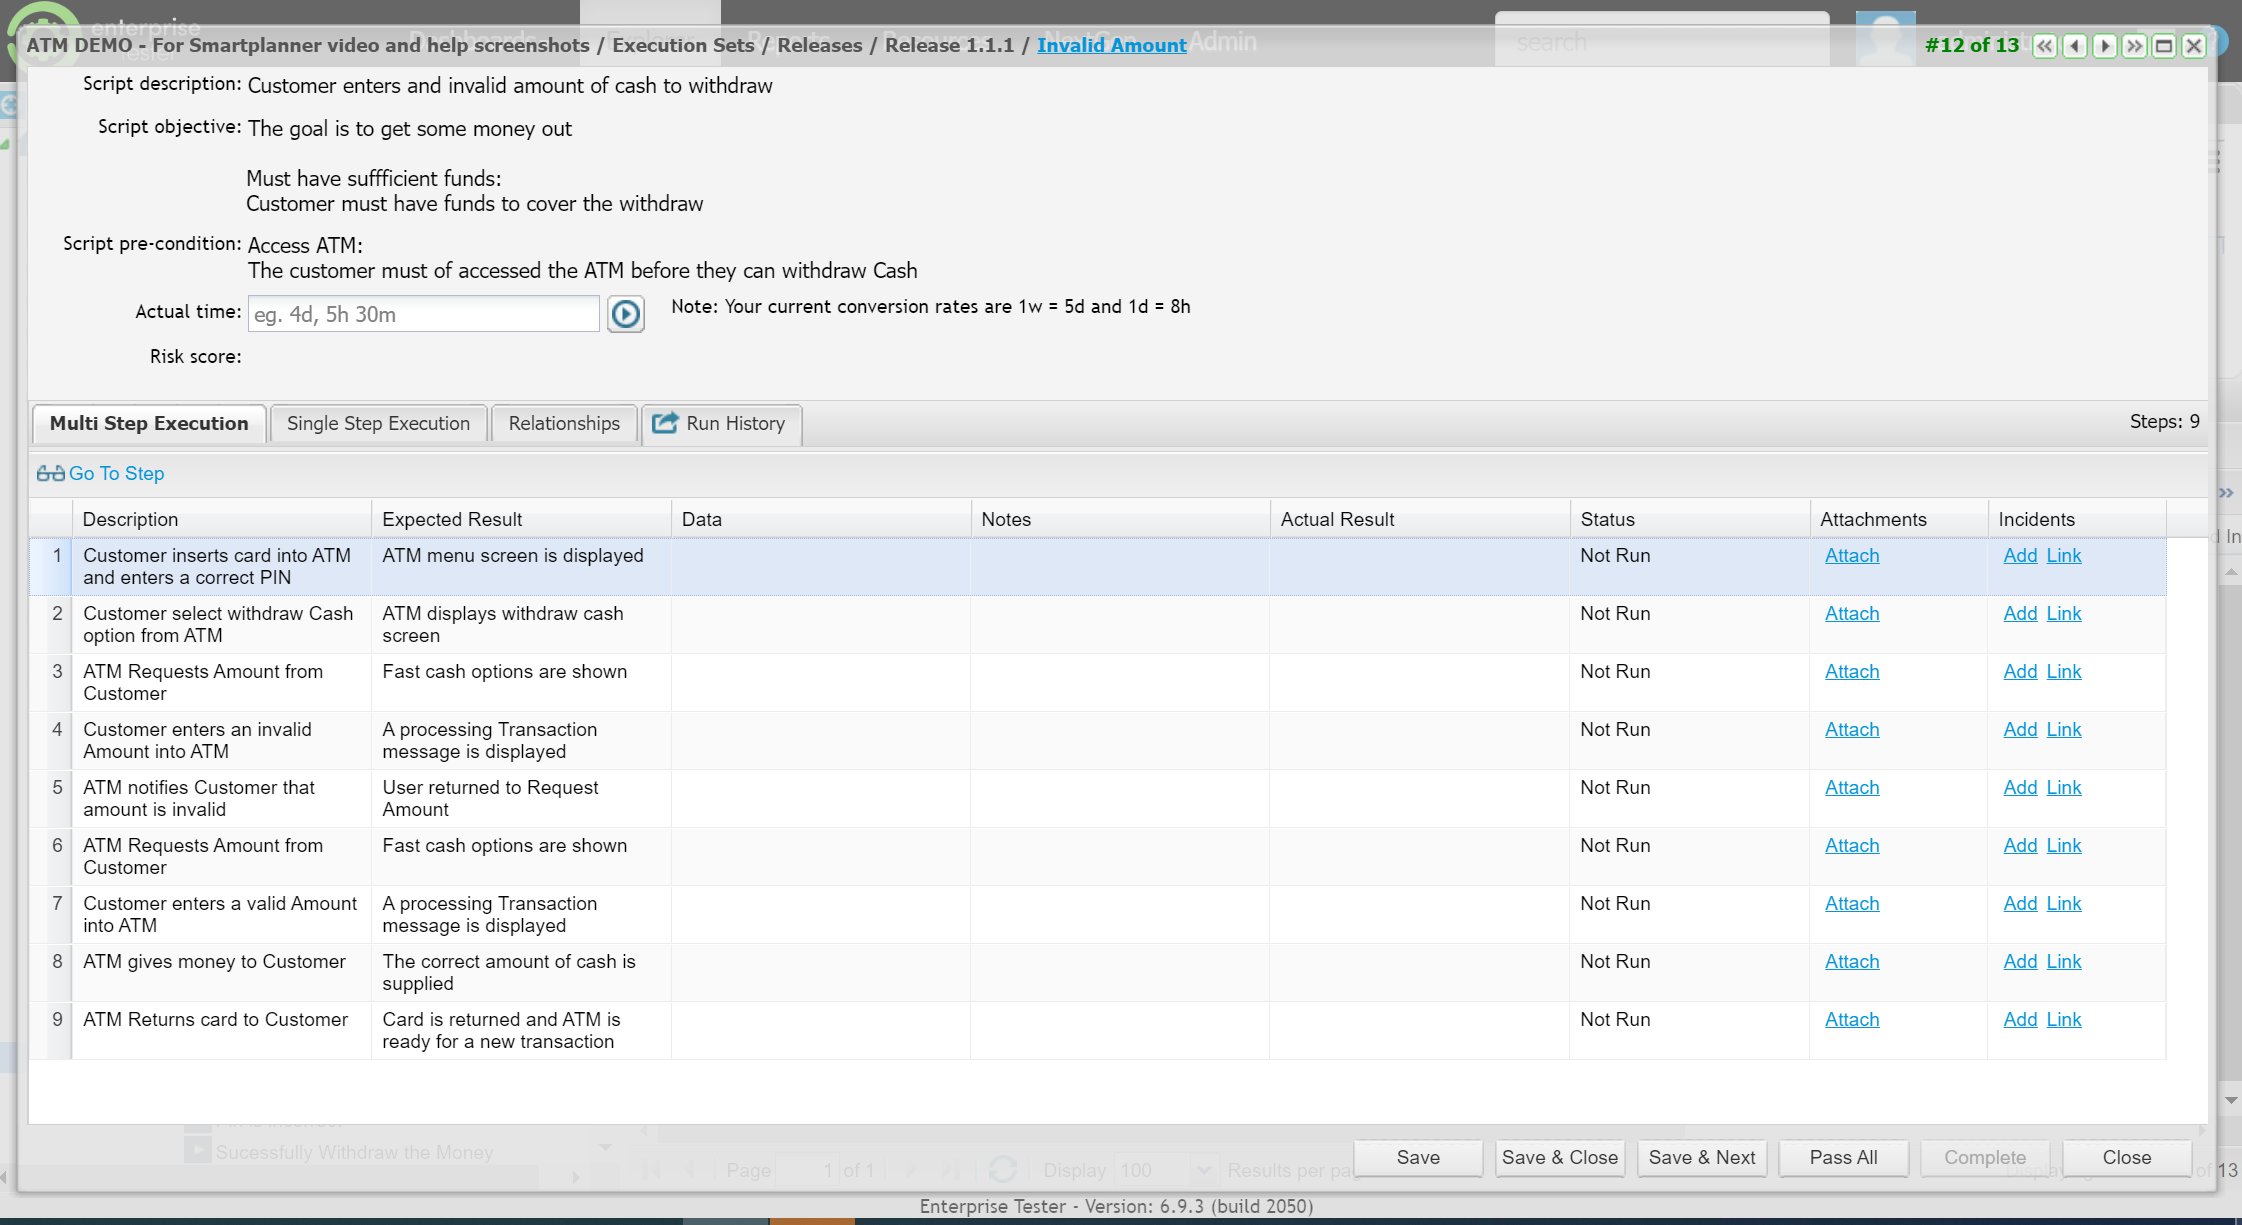Jump to last script in set
This screenshot has width=2242, height=1225.
2134,46
